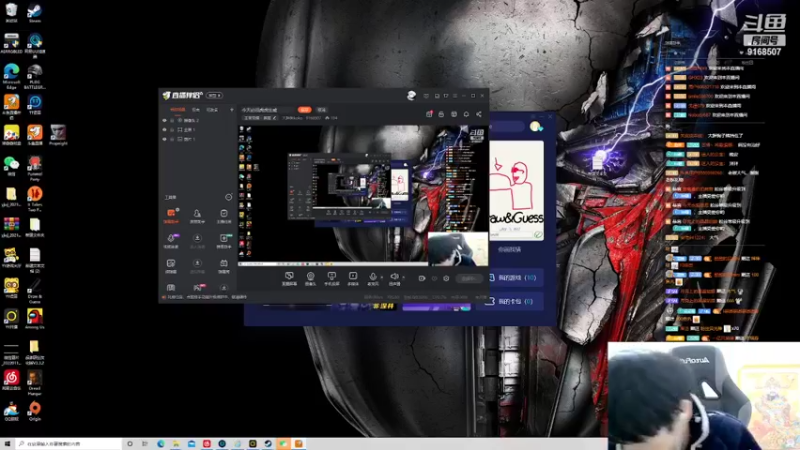Expand the toolbox panel circle icon
Image resolution: width=800 pixels, height=450 pixels.
[x=229, y=197]
